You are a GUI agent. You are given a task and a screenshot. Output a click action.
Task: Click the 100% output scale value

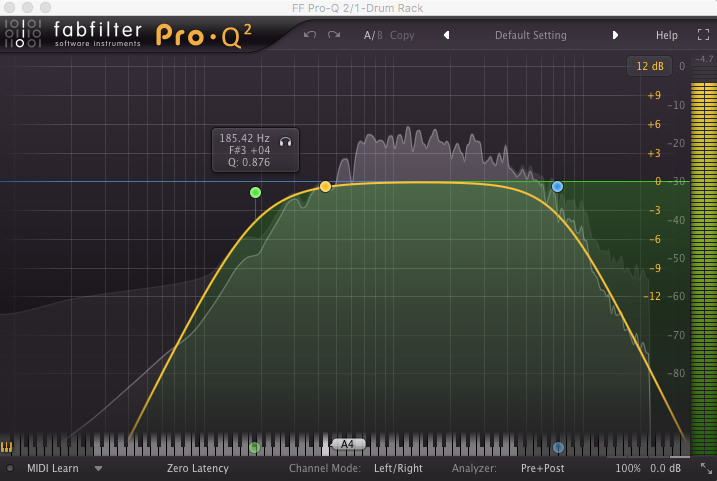[627, 468]
